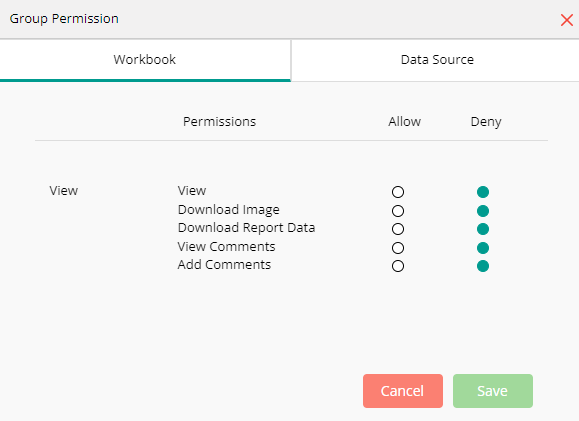579x421 pixels.
Task: Click the Download Report Data label
Action: [x=246, y=228]
